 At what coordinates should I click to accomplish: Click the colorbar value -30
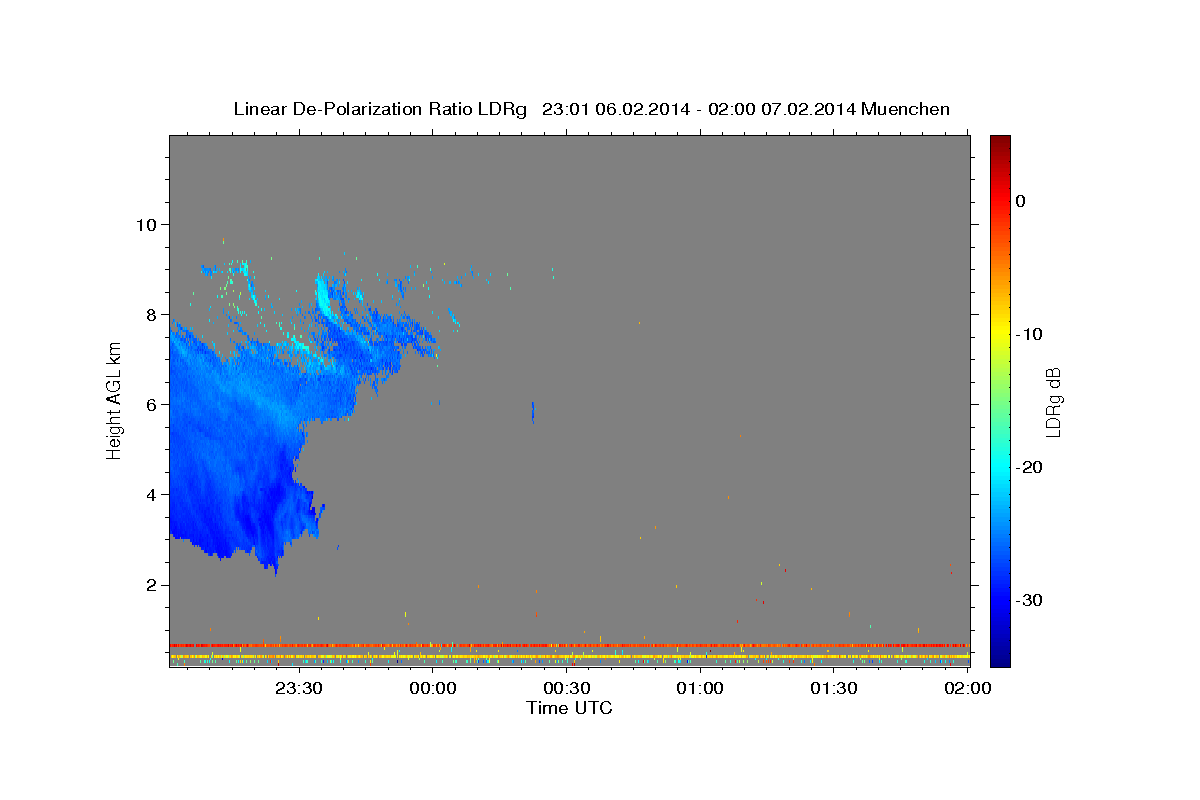tap(1029, 600)
